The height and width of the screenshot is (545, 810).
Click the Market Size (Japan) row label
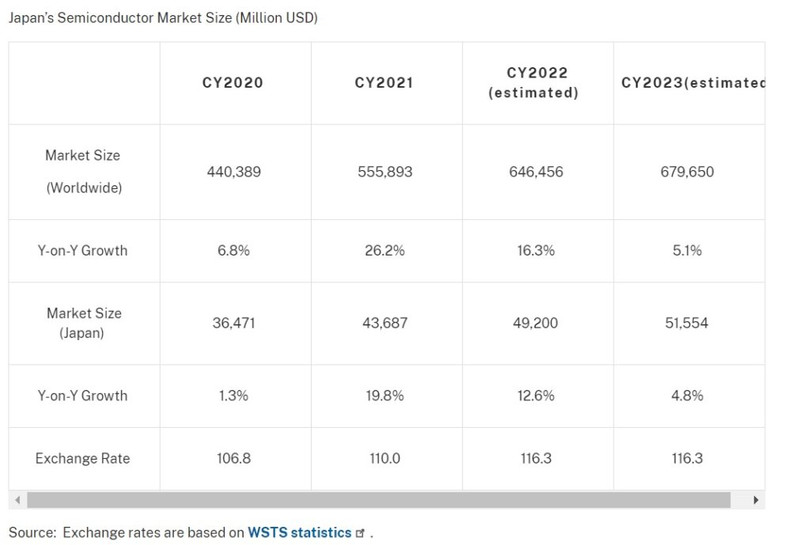83,323
